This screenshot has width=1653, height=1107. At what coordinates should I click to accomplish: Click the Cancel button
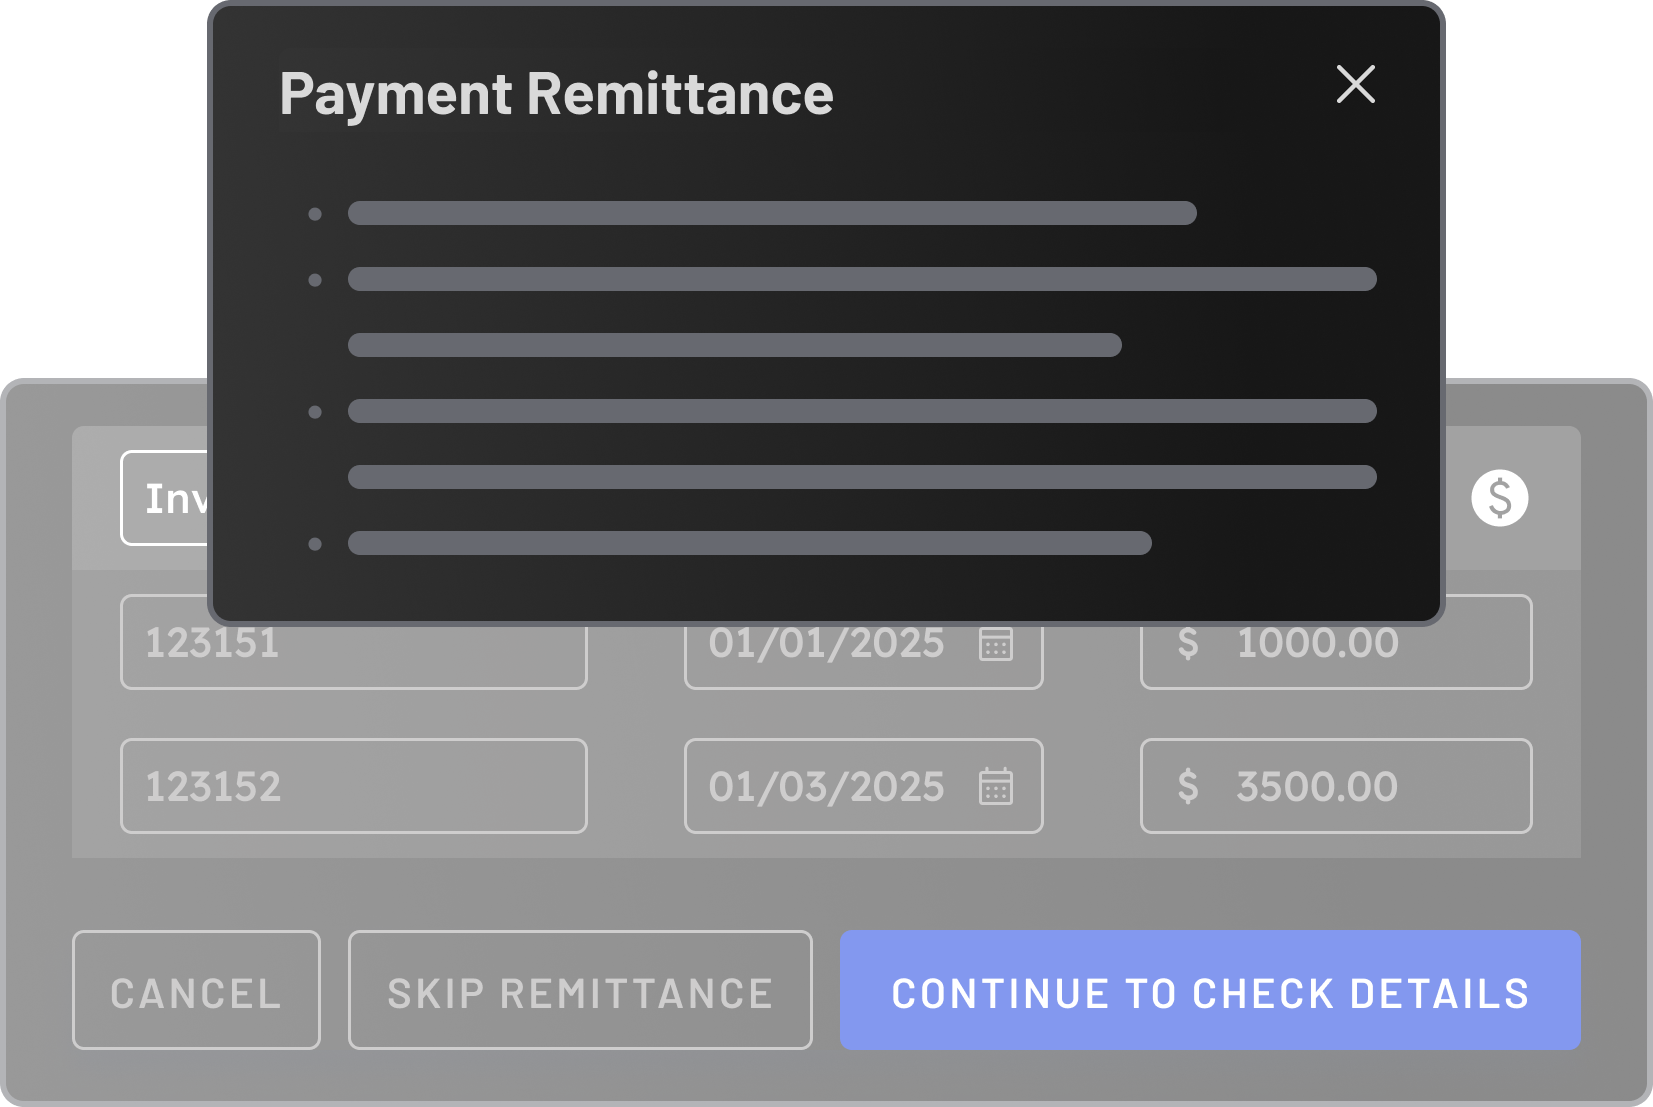pos(196,991)
